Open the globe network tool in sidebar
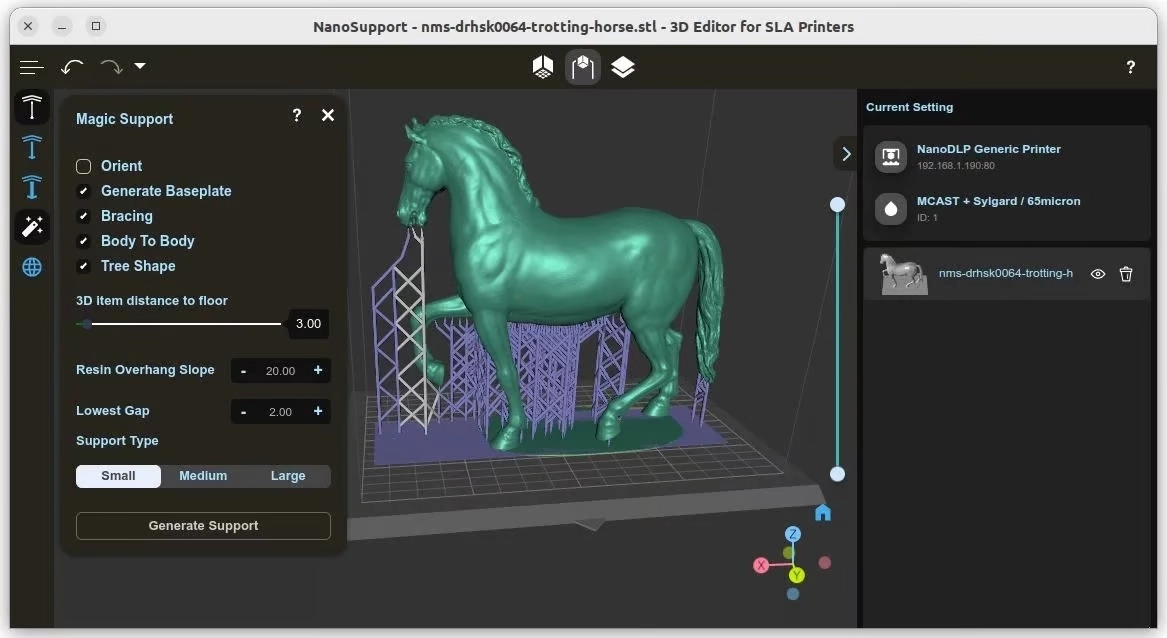 click(32, 267)
